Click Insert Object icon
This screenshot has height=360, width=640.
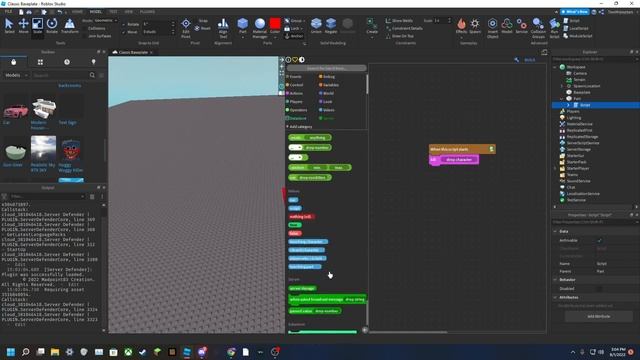pos(493,28)
